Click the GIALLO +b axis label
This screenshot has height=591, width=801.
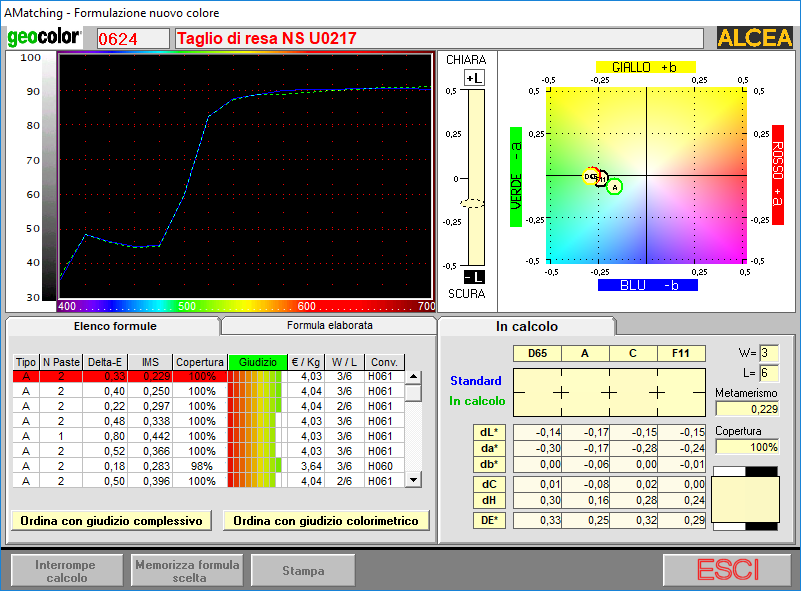tap(646, 67)
